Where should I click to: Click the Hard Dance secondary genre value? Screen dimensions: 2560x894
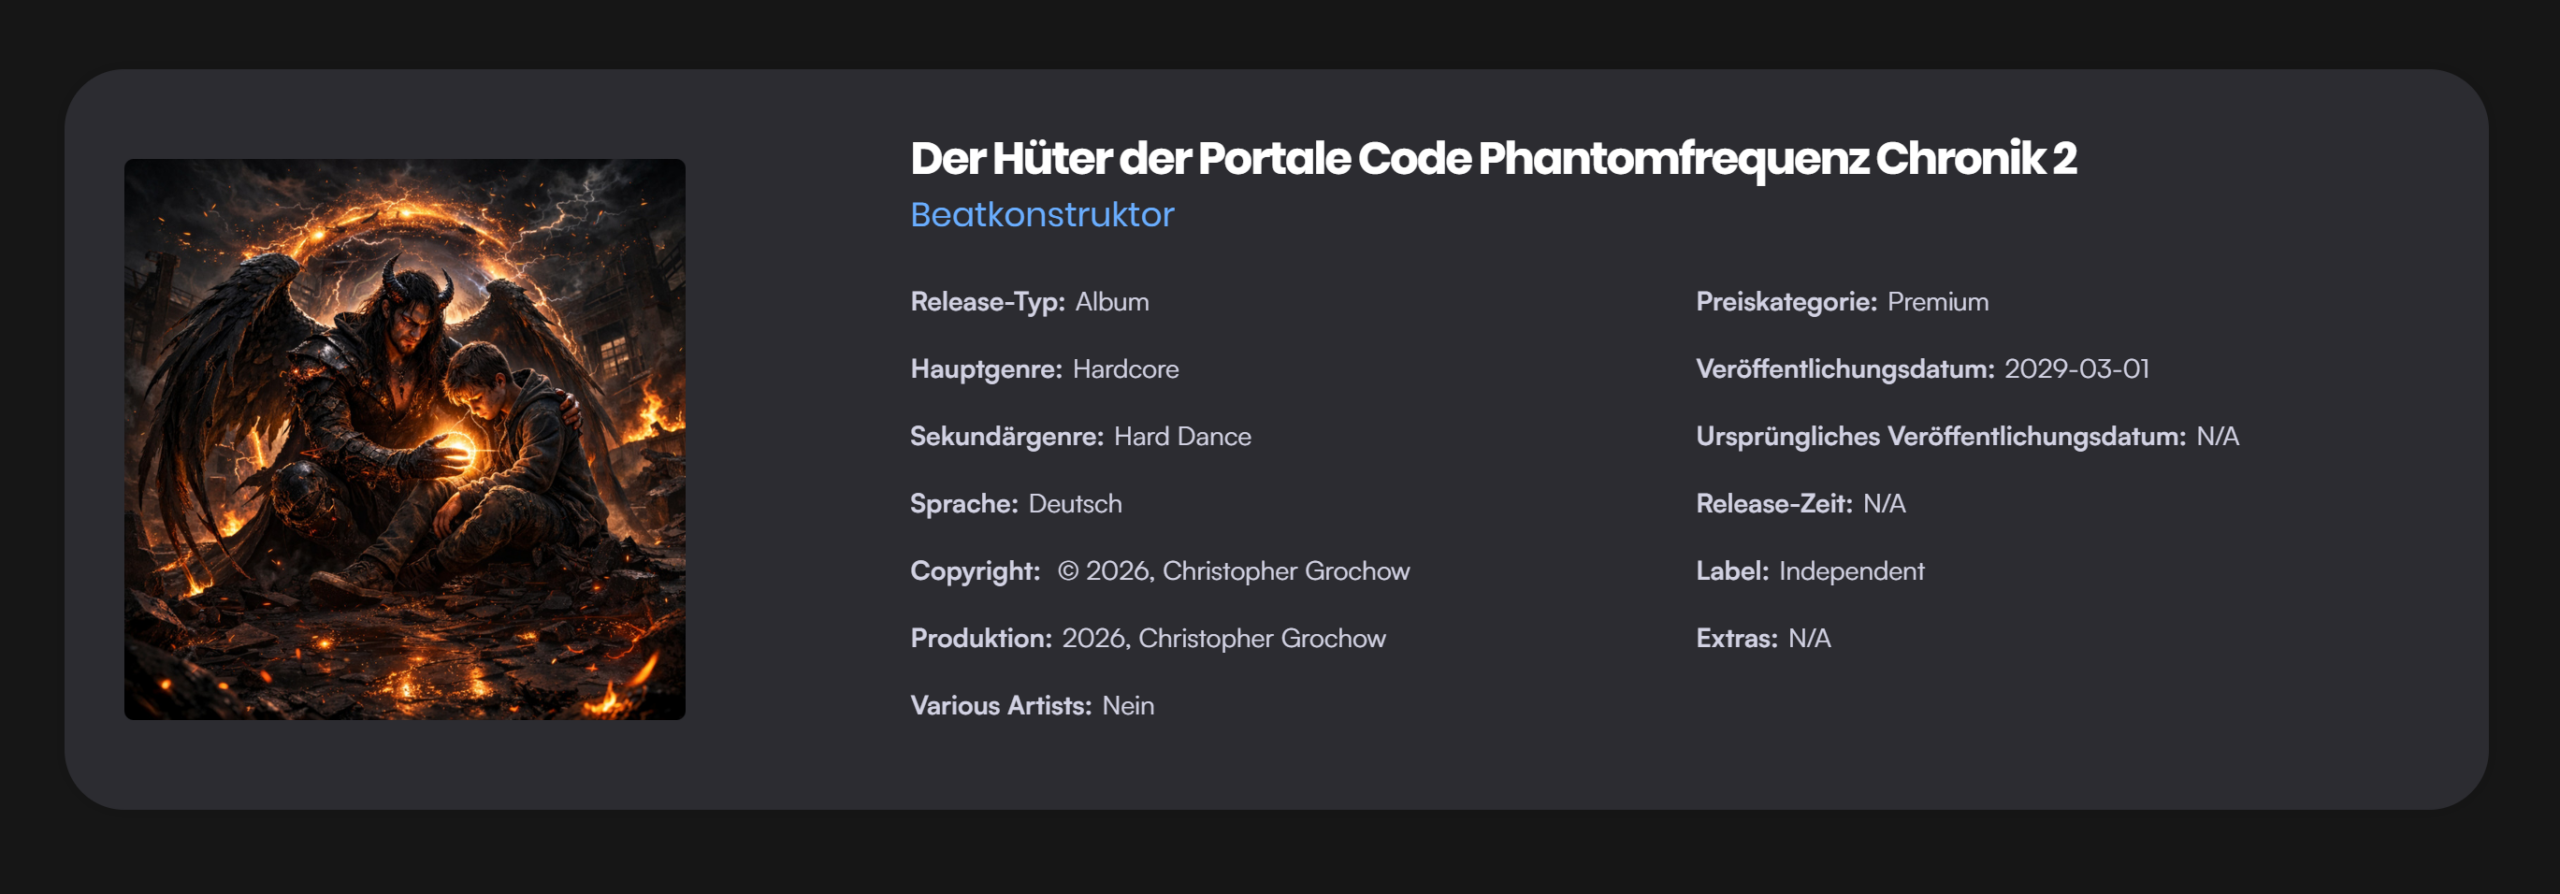(x=1182, y=437)
